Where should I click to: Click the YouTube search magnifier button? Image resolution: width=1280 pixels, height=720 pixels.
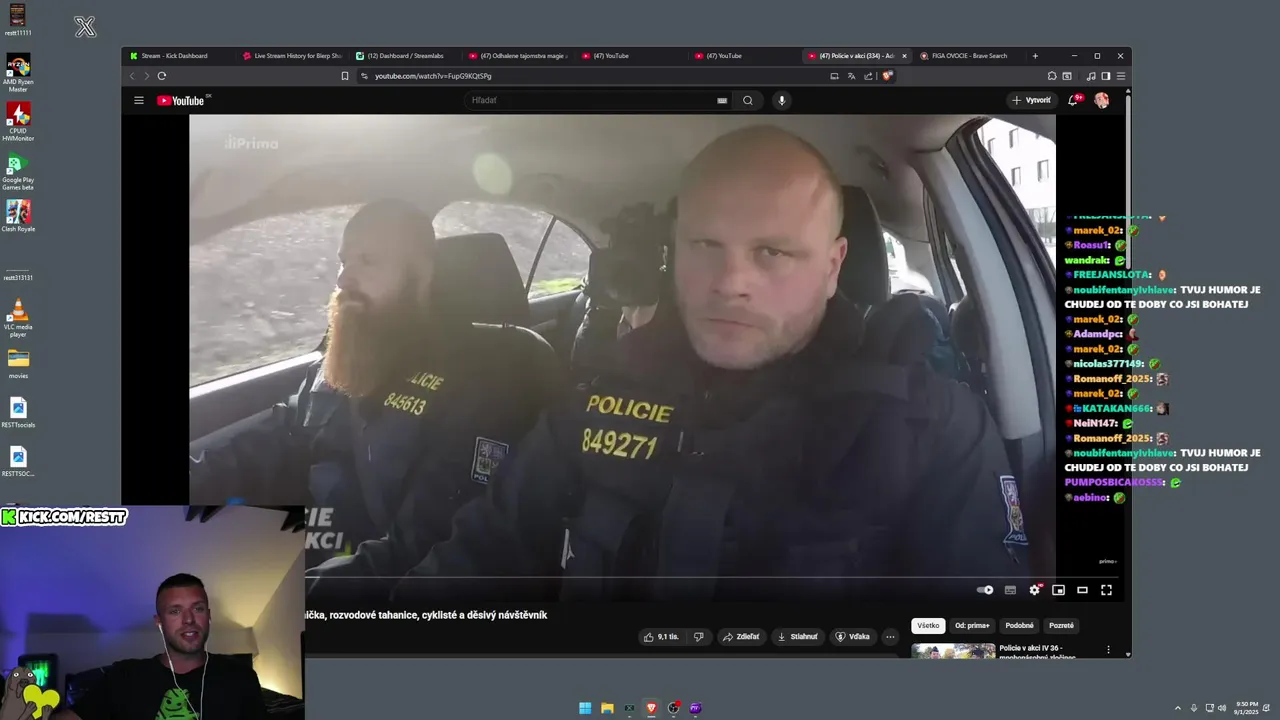coord(747,100)
